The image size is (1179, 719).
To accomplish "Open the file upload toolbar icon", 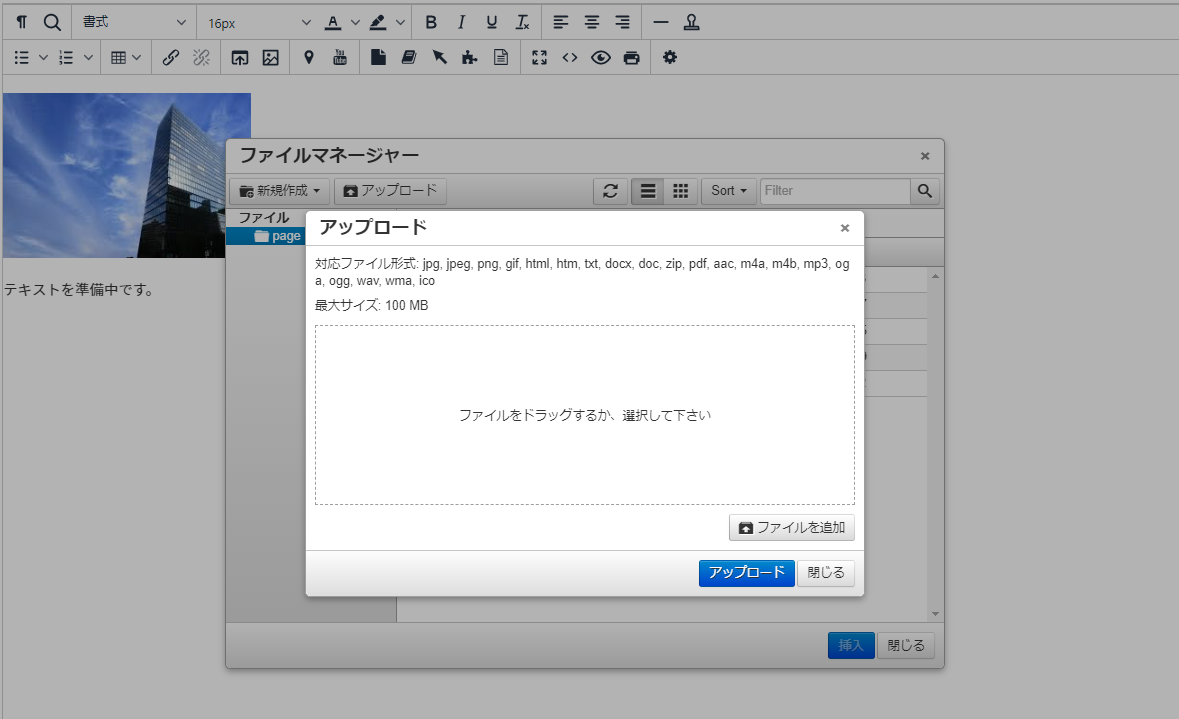I will coord(239,57).
